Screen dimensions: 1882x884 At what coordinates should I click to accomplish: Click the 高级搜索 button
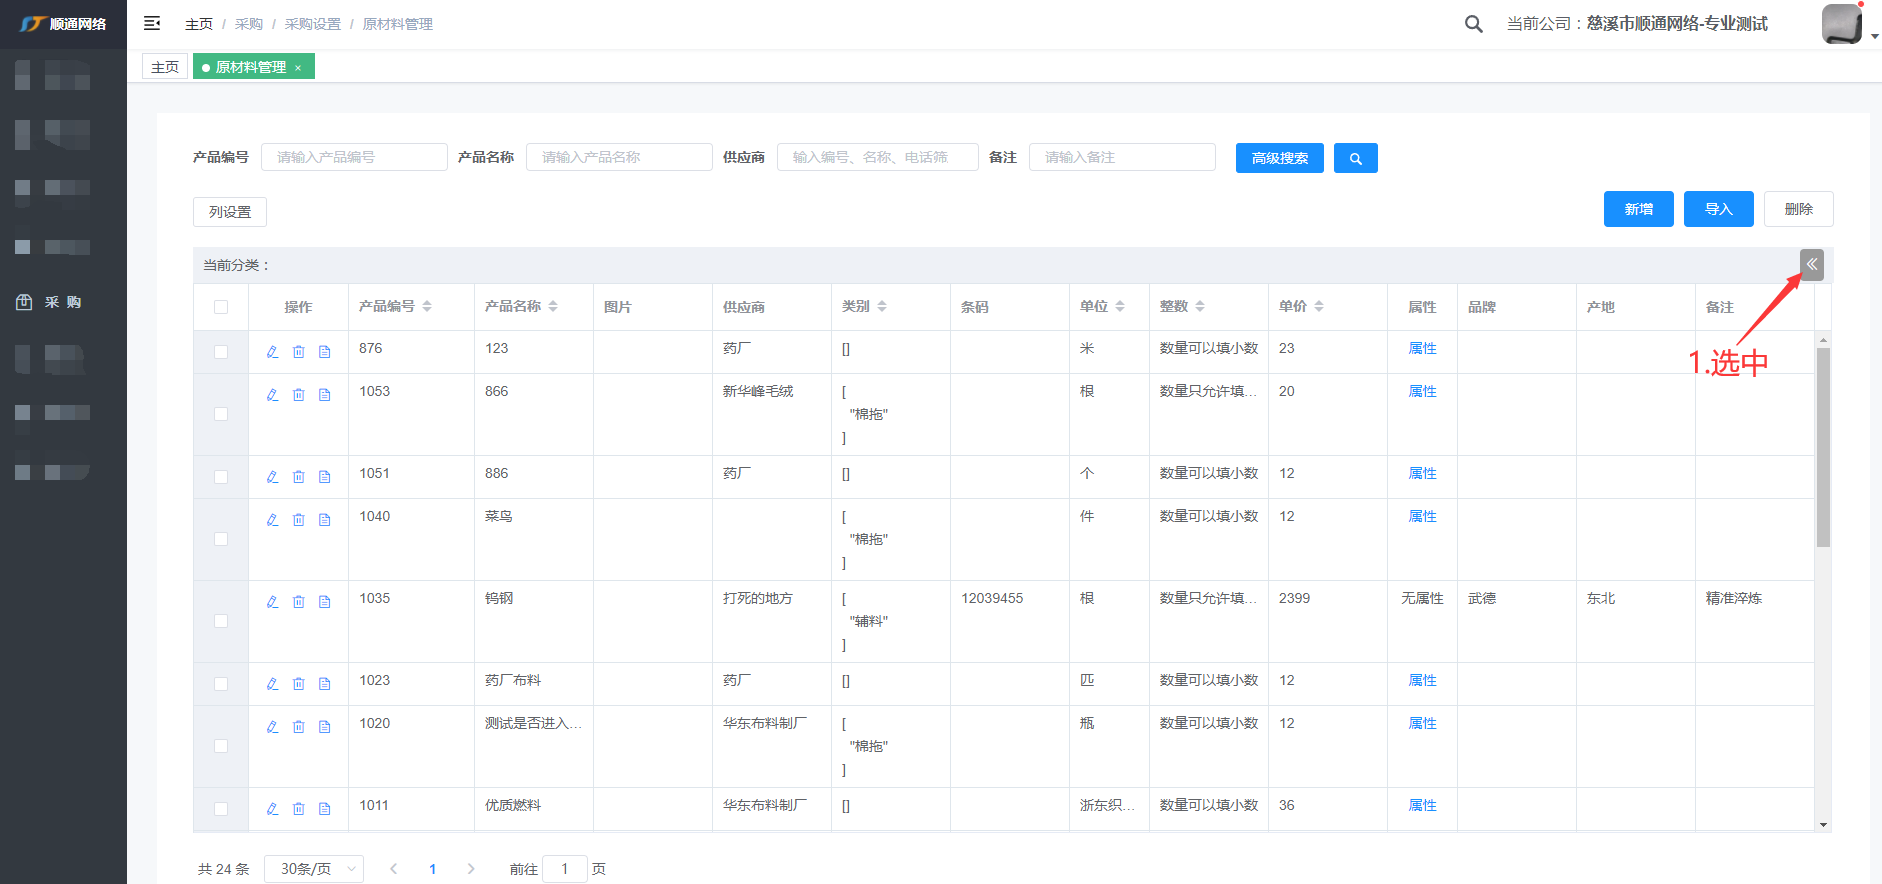[1279, 158]
